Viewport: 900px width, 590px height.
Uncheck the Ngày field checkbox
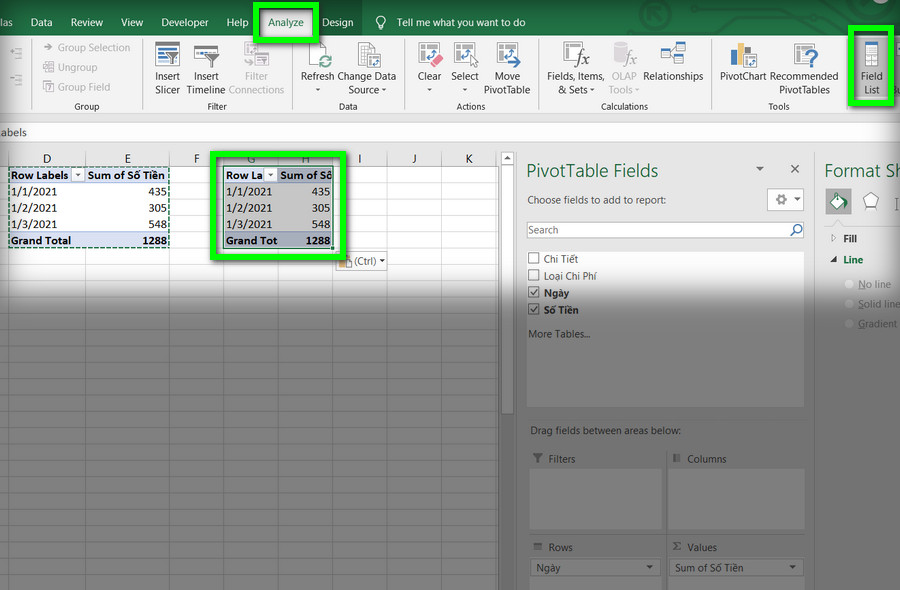tap(534, 293)
